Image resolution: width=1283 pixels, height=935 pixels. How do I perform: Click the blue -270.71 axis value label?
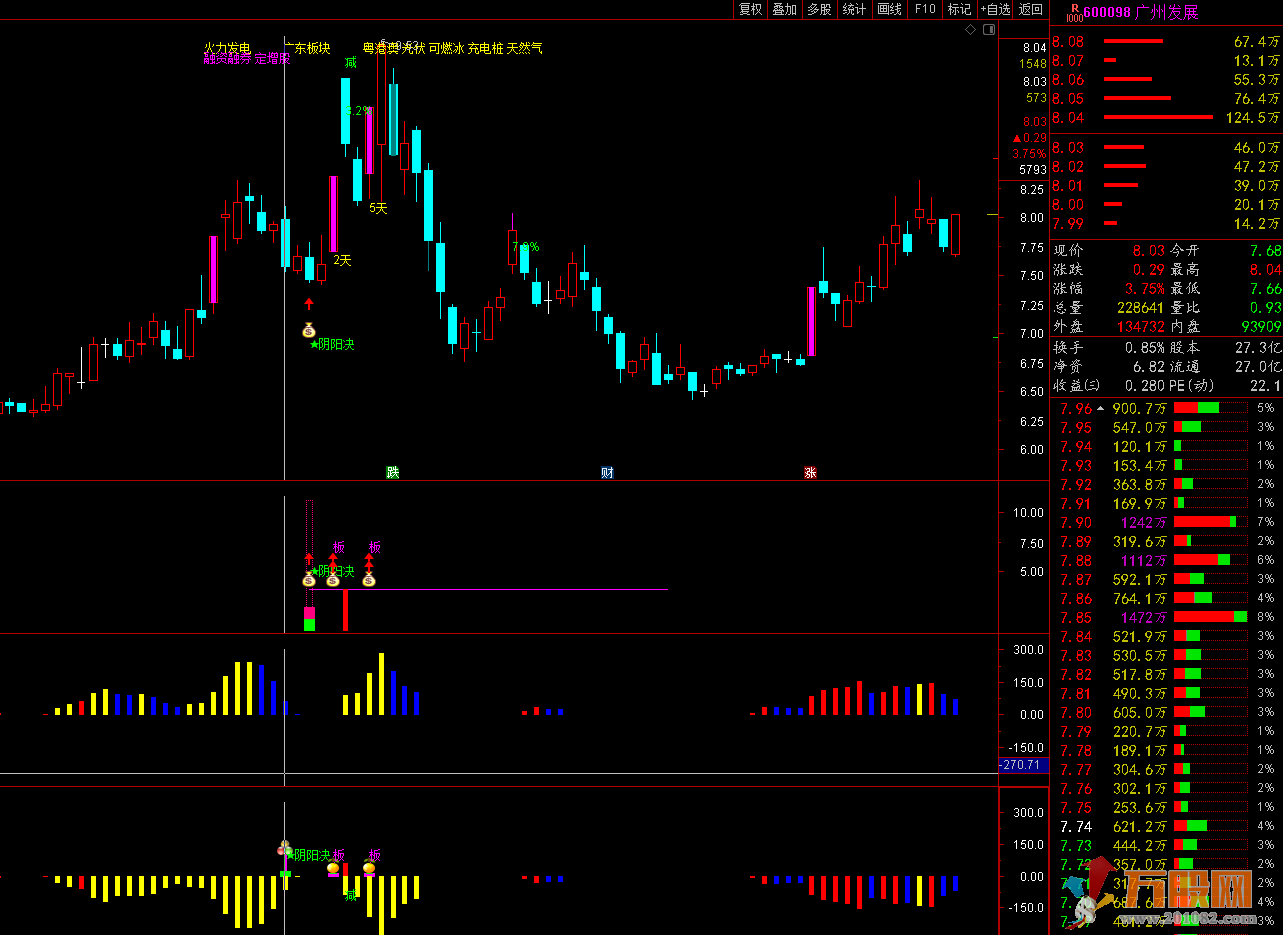[1022, 765]
